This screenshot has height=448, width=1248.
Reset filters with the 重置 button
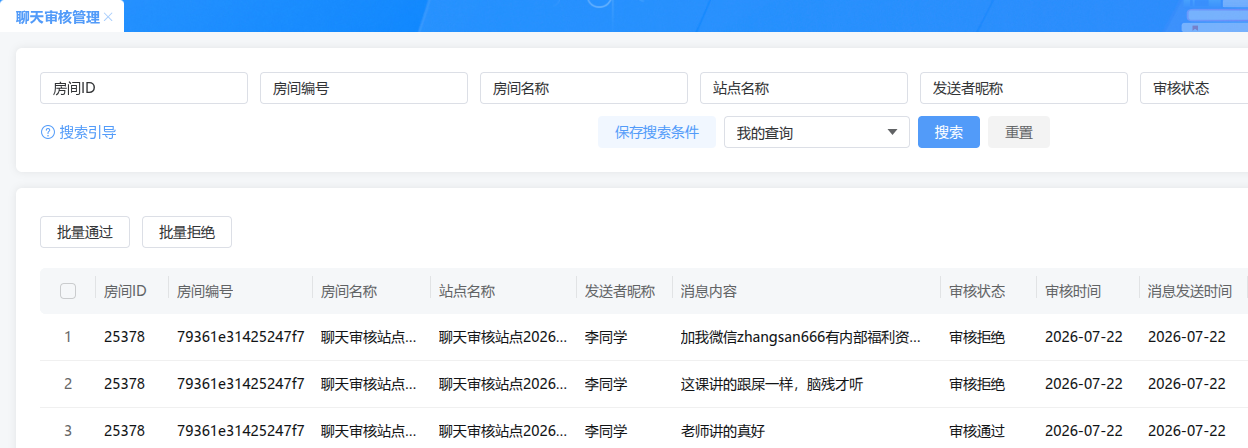click(x=1019, y=132)
